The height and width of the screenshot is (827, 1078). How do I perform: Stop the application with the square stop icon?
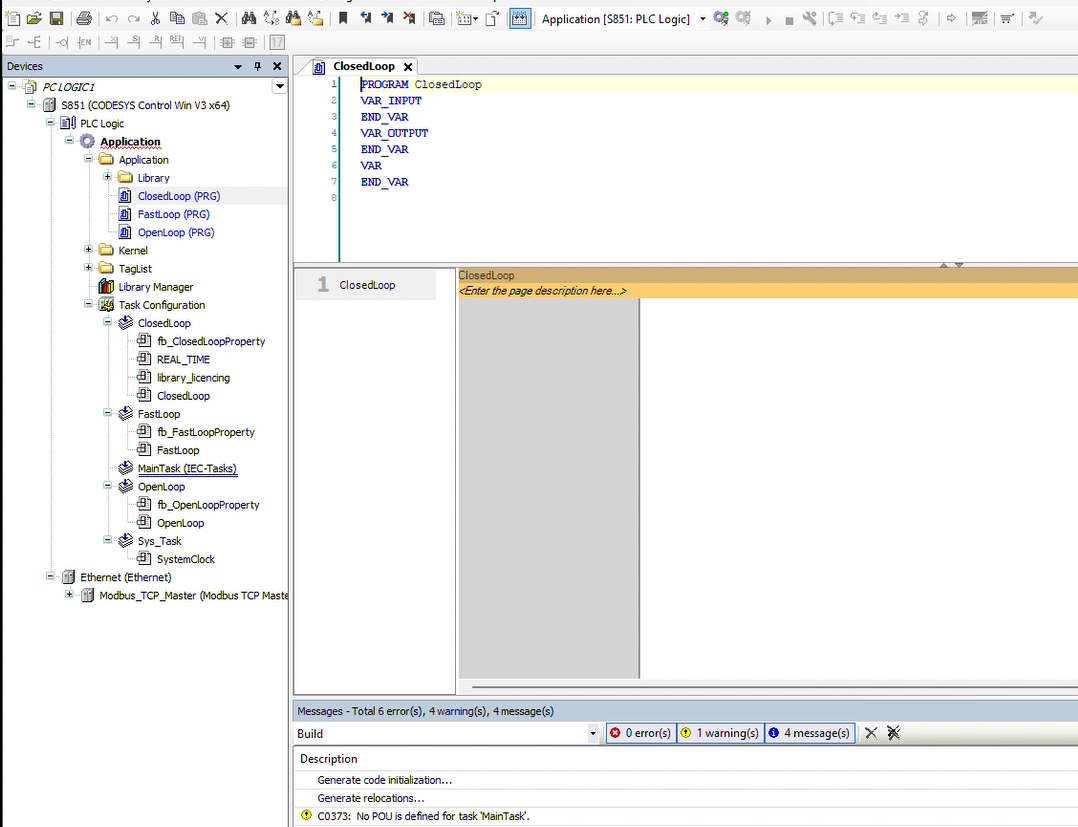click(789, 21)
